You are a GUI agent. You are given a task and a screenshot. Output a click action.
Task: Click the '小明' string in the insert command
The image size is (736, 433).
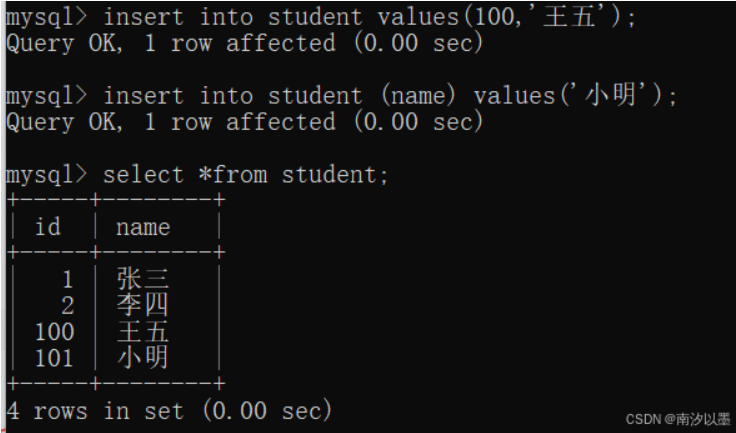click(x=620, y=96)
